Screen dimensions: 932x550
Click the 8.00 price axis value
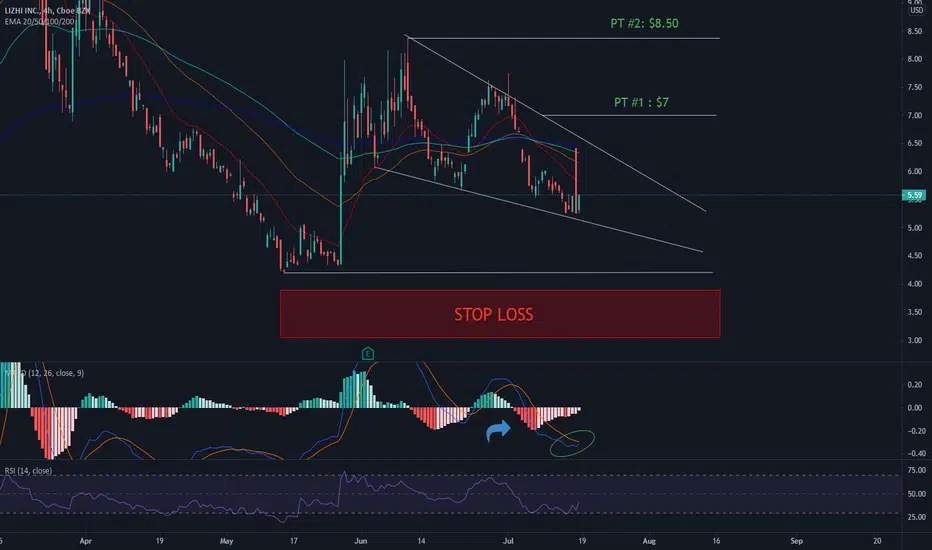[915, 59]
